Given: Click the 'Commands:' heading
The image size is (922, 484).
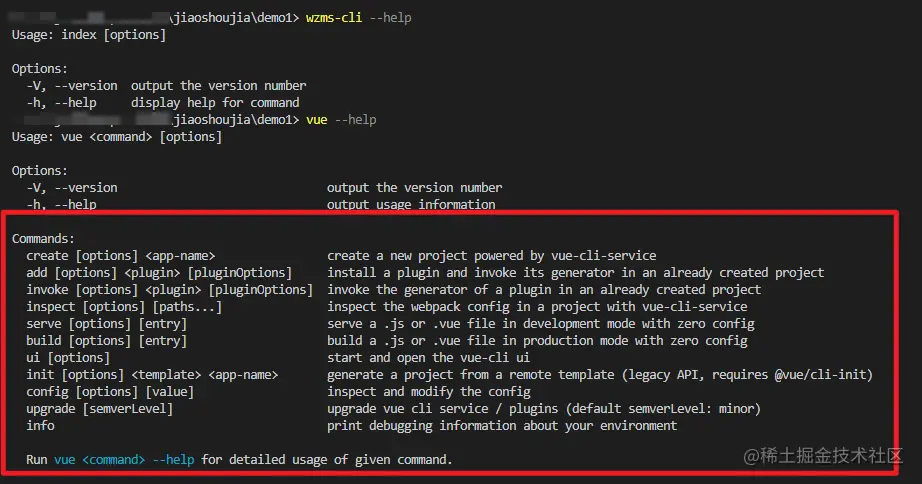Looking at the screenshot, I should (44, 239).
